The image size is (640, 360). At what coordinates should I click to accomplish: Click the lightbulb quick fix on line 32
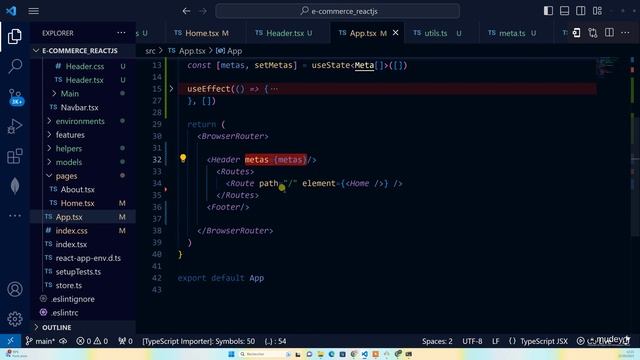coord(183,158)
